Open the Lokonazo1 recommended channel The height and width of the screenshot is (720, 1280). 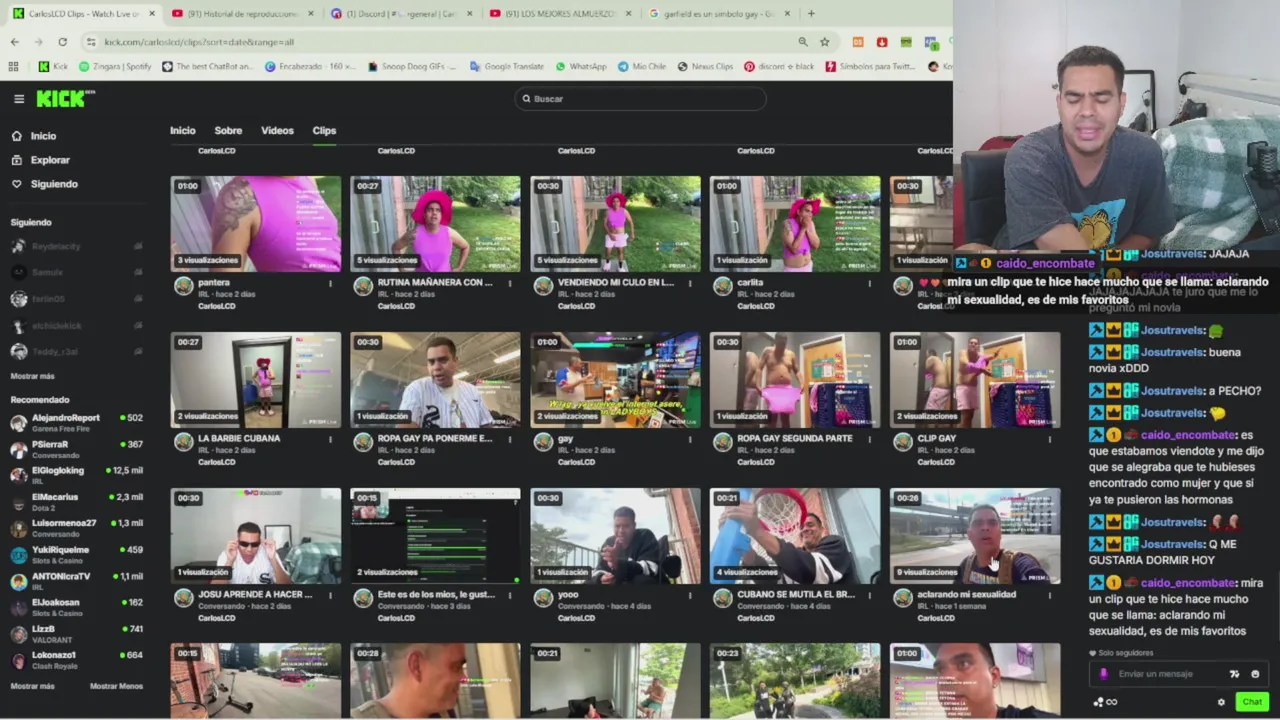click(x=76, y=660)
